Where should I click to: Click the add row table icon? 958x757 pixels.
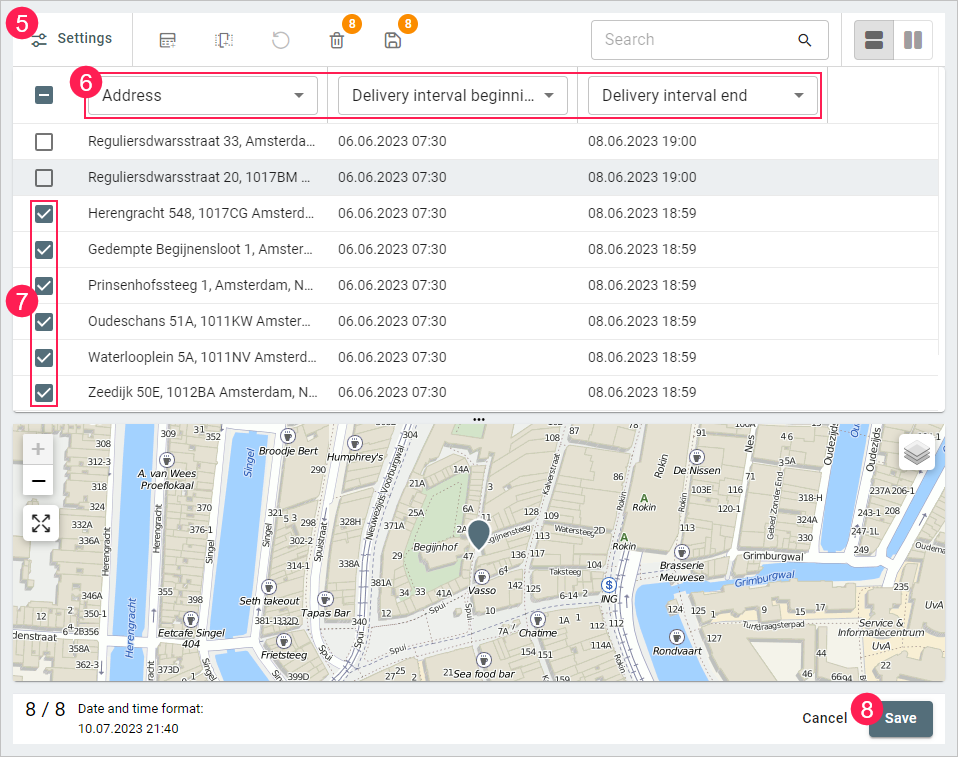point(168,40)
